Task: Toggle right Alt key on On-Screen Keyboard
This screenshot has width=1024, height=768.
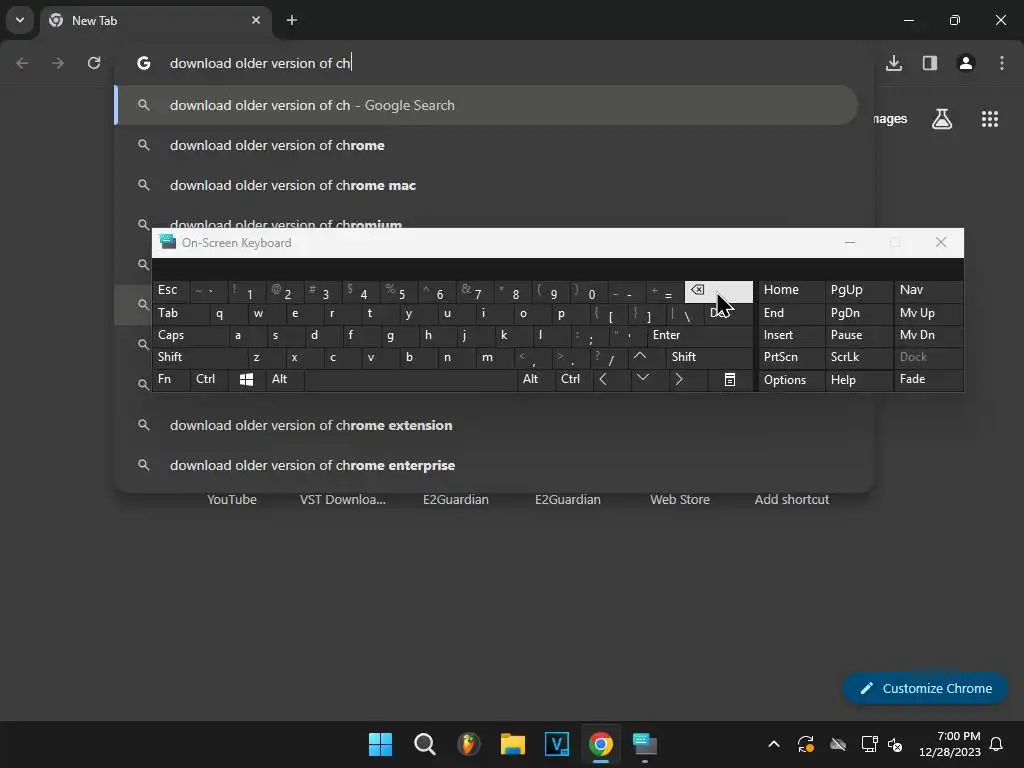Action: [x=535, y=379]
